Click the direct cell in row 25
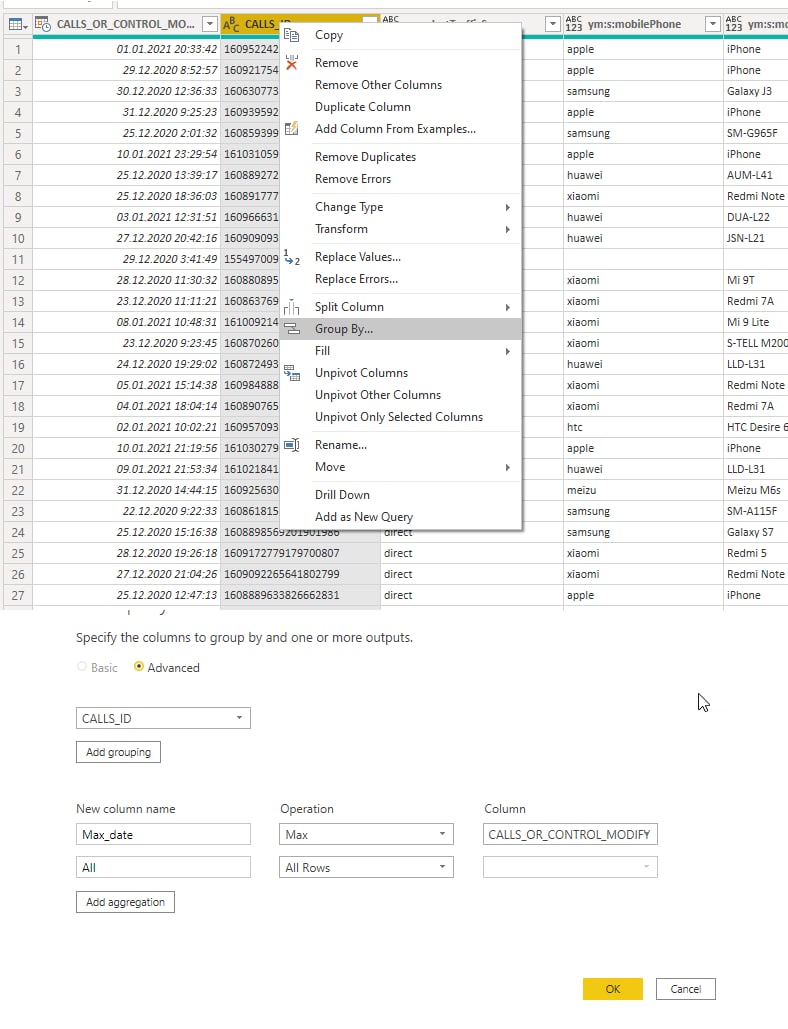 472,553
